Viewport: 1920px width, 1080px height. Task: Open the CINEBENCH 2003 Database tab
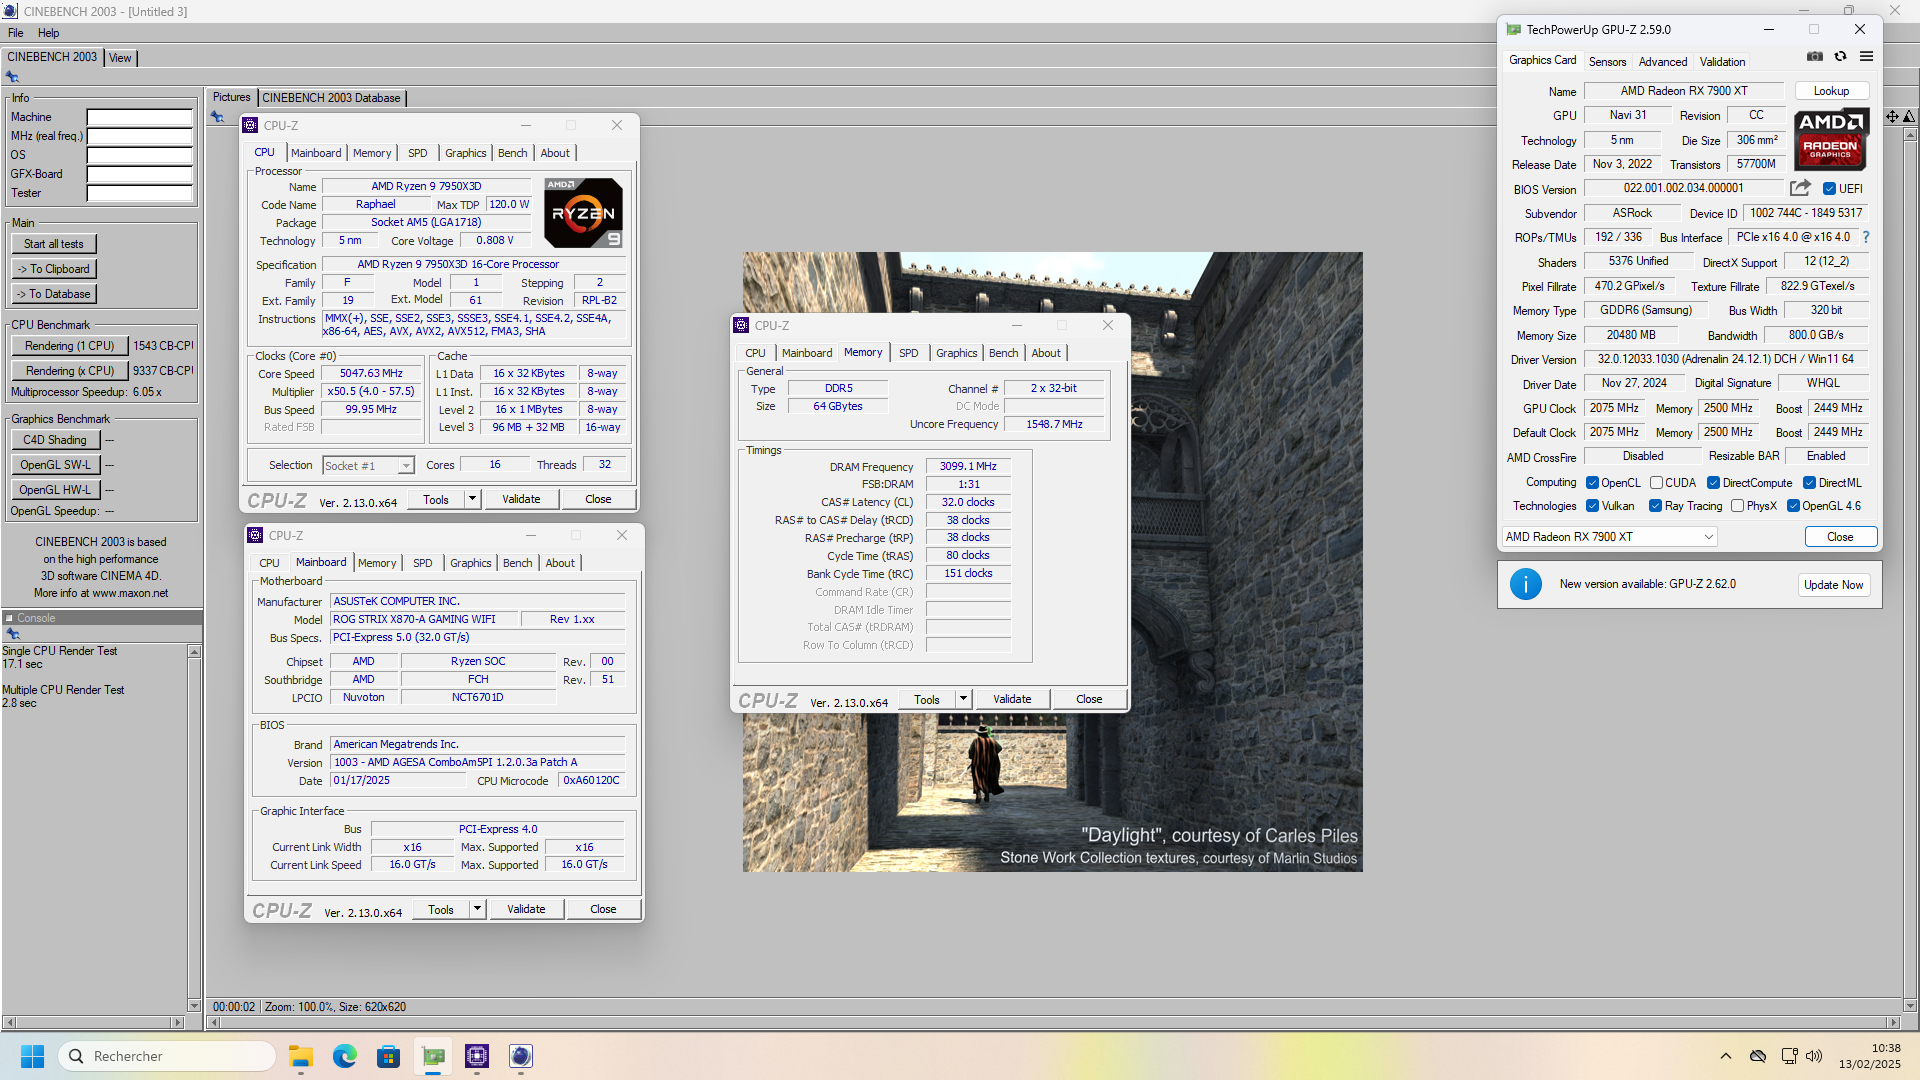pyautogui.click(x=331, y=98)
